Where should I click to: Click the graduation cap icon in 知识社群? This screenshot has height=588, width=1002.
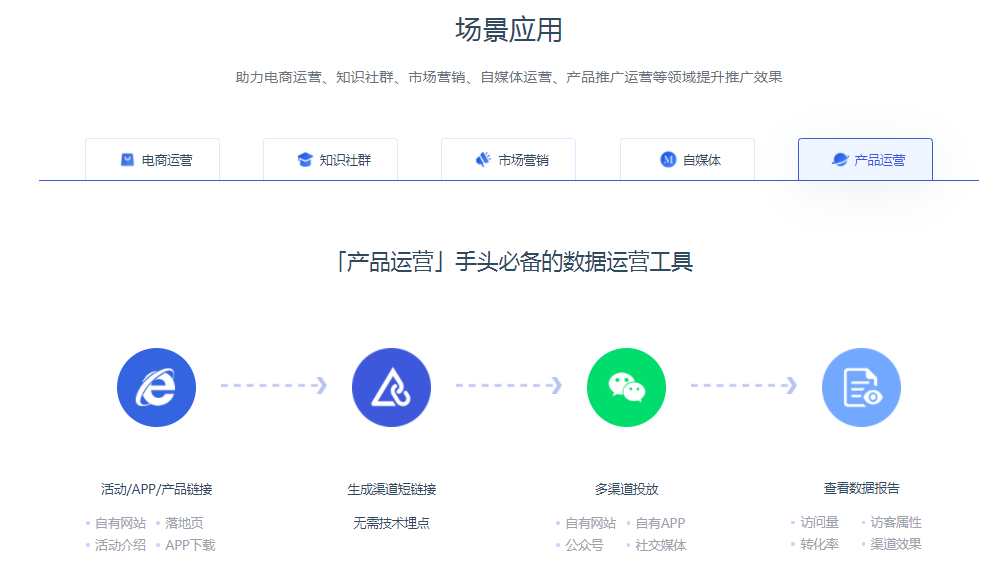tap(305, 160)
